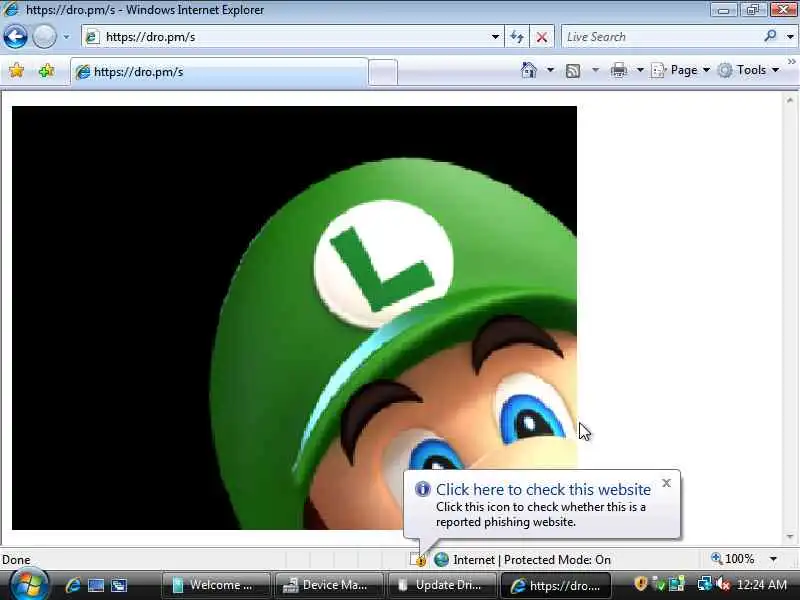The width and height of the screenshot is (800, 600).
Task: Go to the Home page icon
Action: (529, 70)
